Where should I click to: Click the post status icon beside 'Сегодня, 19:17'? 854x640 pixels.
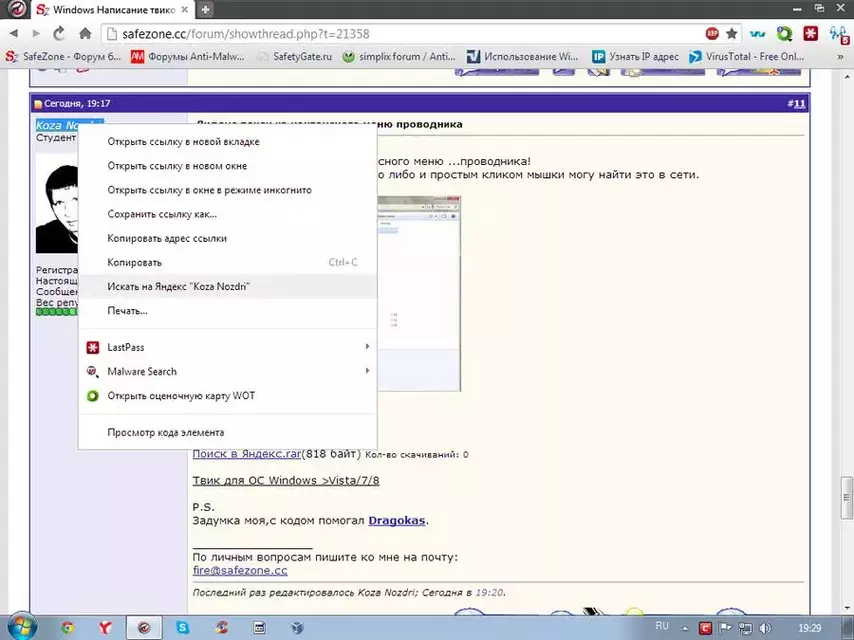(38, 103)
